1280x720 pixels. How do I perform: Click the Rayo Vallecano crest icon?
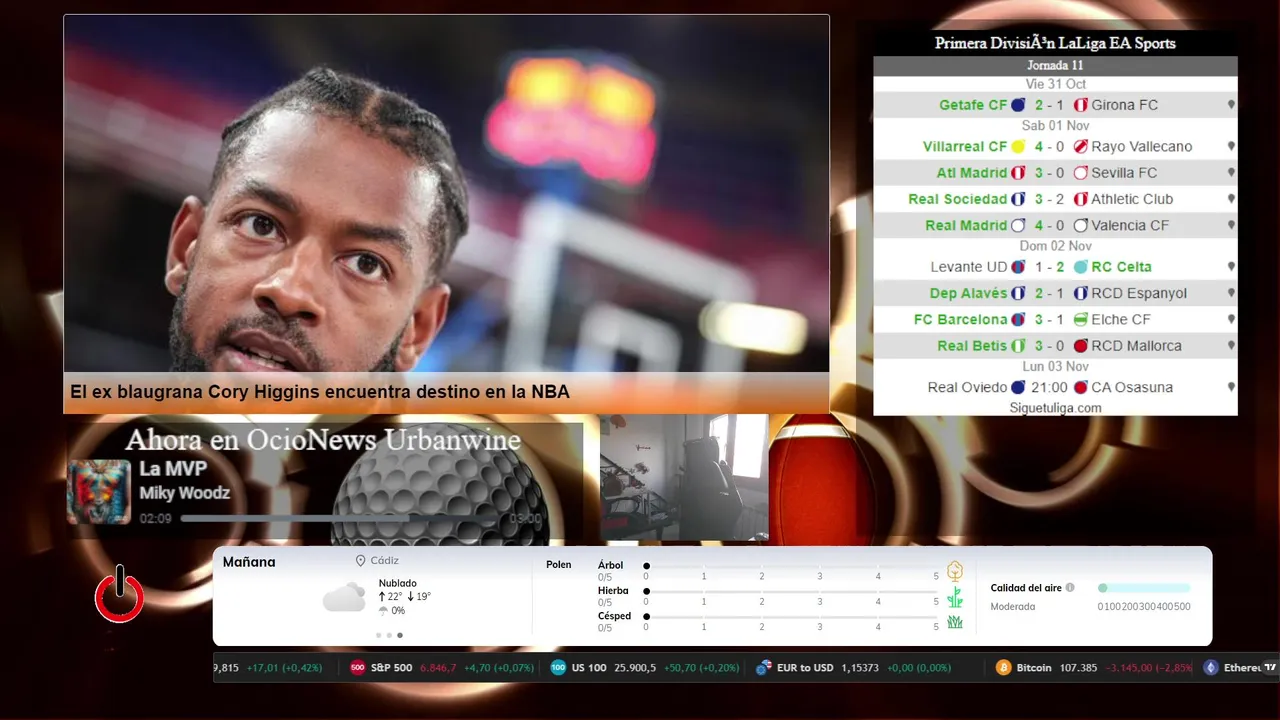pyautogui.click(x=1080, y=147)
